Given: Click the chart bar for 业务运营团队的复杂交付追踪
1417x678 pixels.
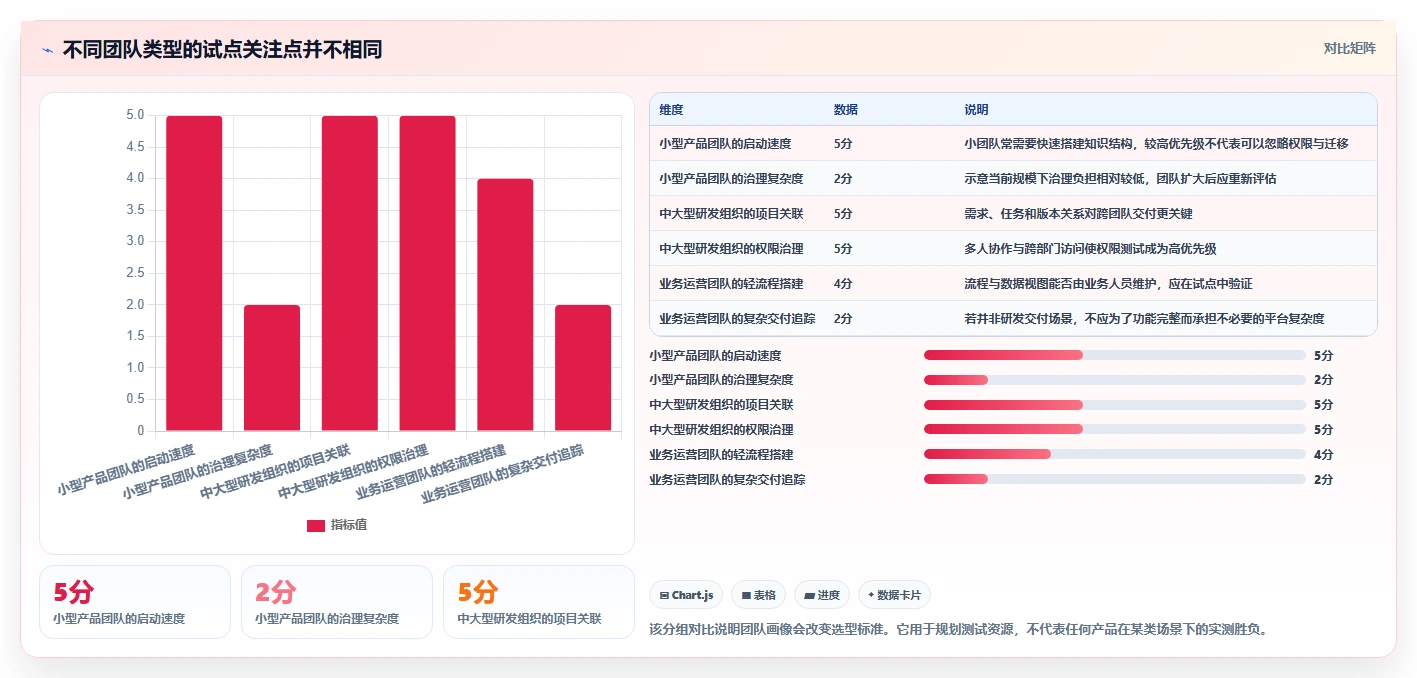Looking at the screenshot, I should [583, 368].
